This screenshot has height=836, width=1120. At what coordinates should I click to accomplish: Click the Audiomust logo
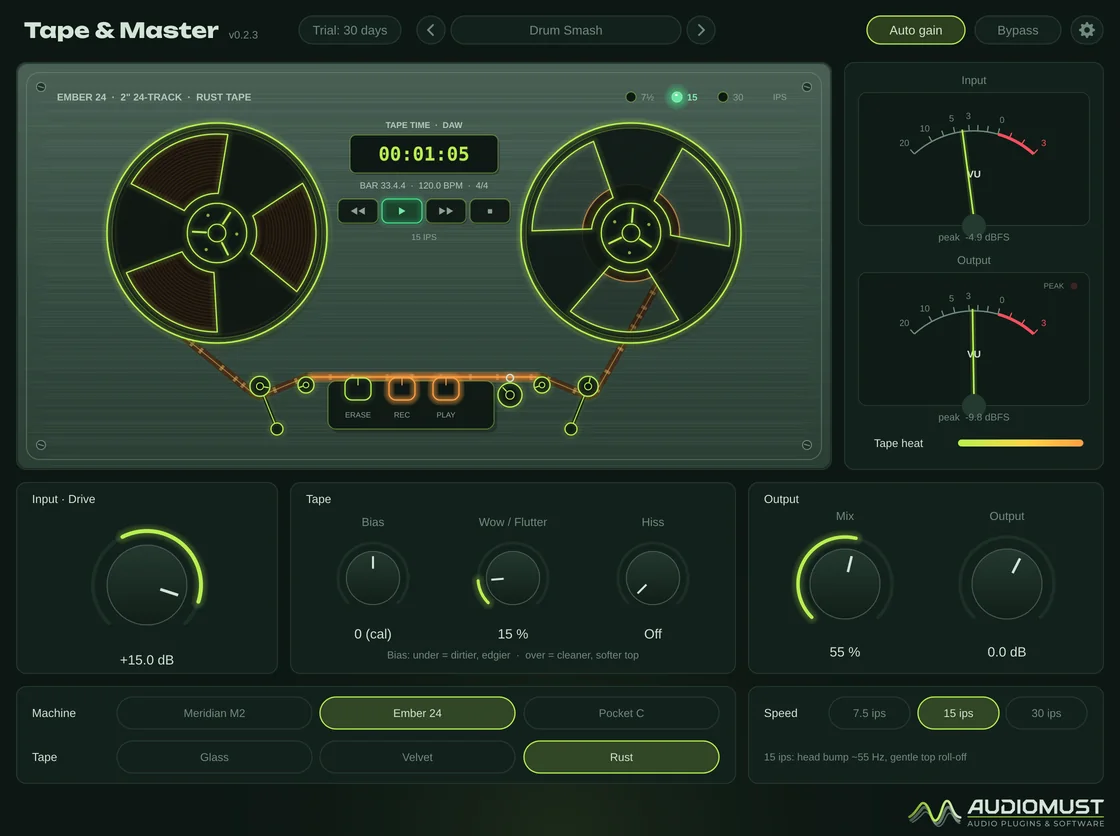[x=1006, y=812]
